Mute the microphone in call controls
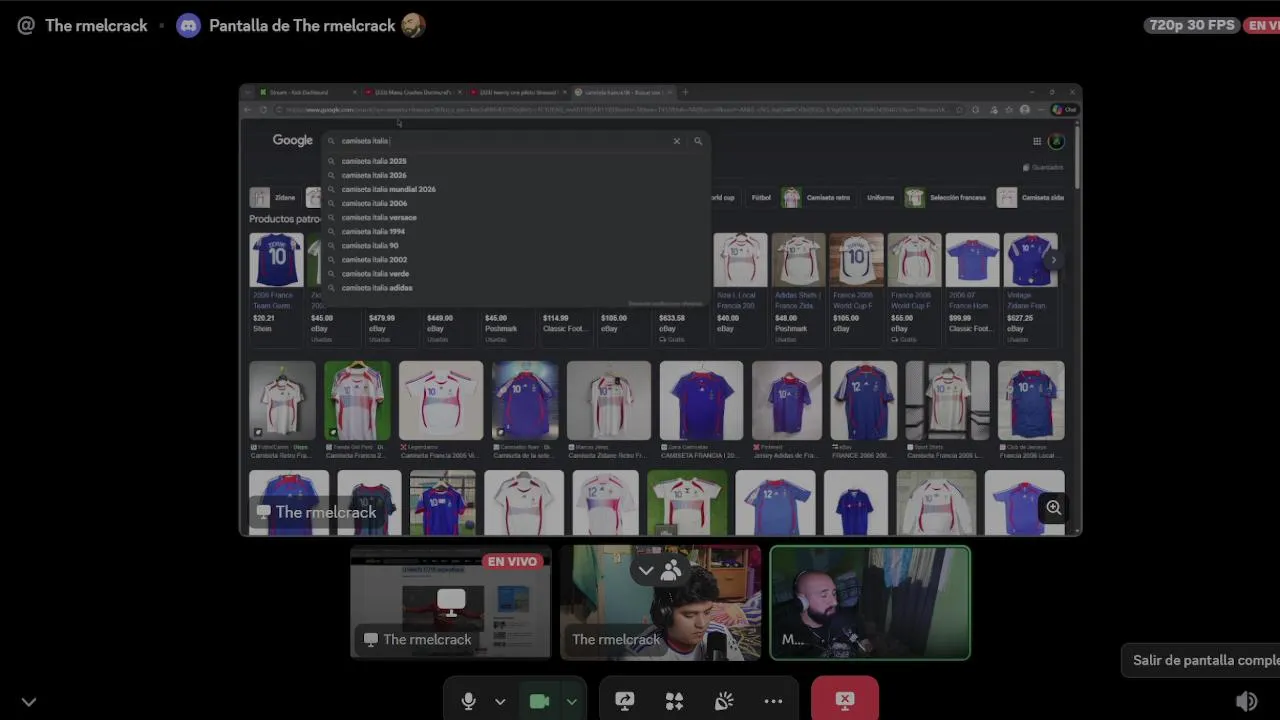The height and width of the screenshot is (720, 1280). [x=468, y=701]
